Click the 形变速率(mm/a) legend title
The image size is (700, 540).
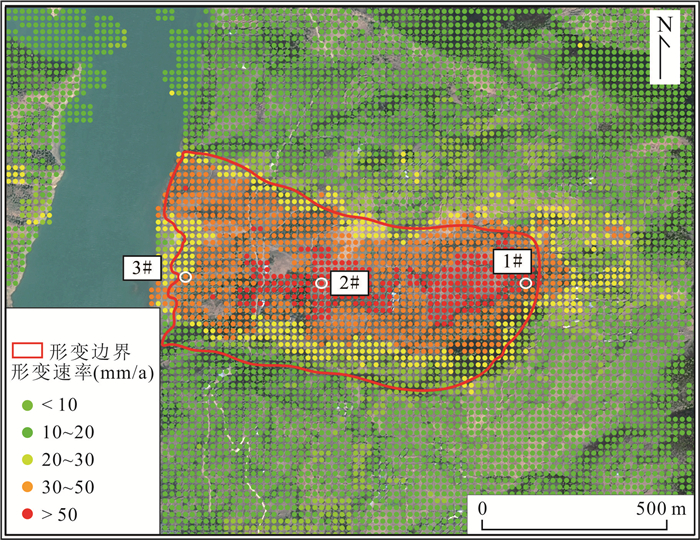[83, 372]
